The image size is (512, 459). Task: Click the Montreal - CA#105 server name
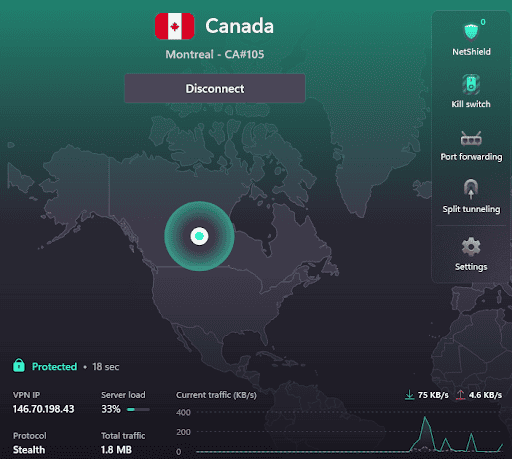[215, 54]
